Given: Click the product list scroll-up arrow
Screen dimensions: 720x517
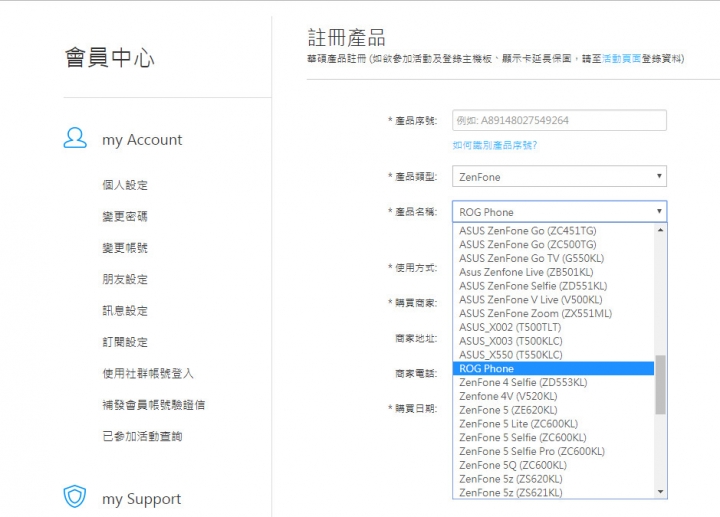Looking at the screenshot, I should [660, 230].
